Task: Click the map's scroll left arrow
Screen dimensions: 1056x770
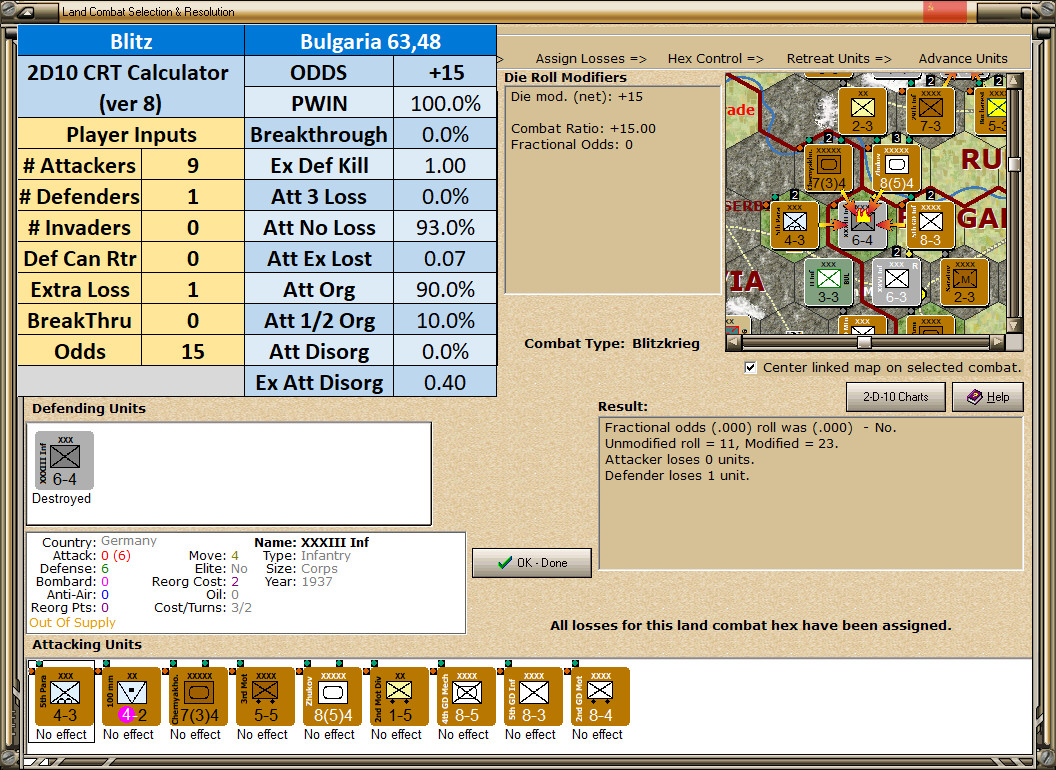Action: coord(733,342)
